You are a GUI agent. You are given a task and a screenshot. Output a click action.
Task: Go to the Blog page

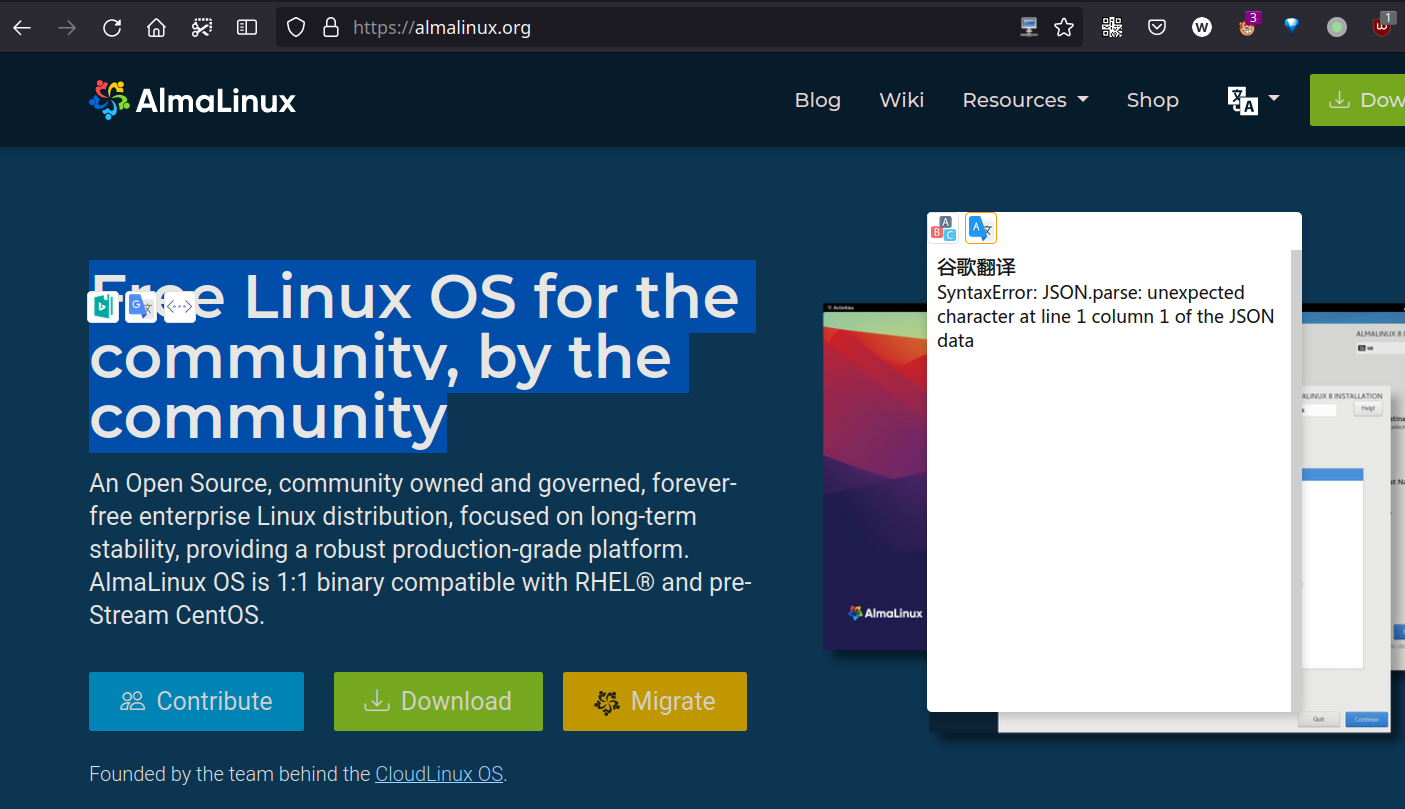click(x=817, y=100)
